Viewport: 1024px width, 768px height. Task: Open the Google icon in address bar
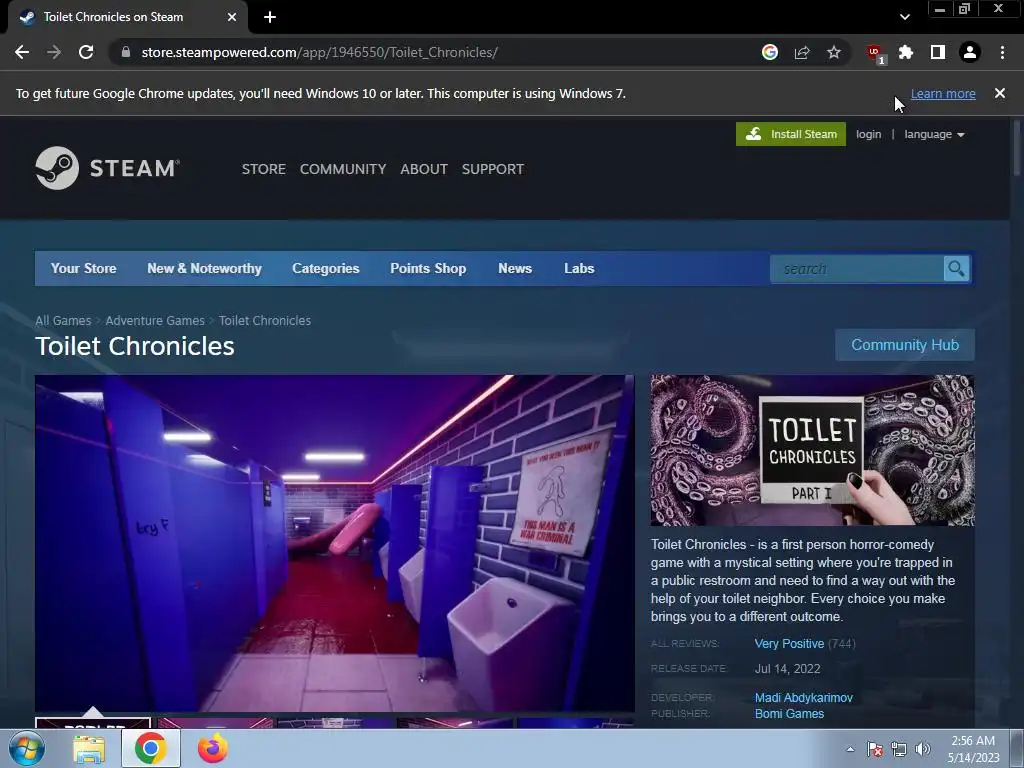(770, 52)
